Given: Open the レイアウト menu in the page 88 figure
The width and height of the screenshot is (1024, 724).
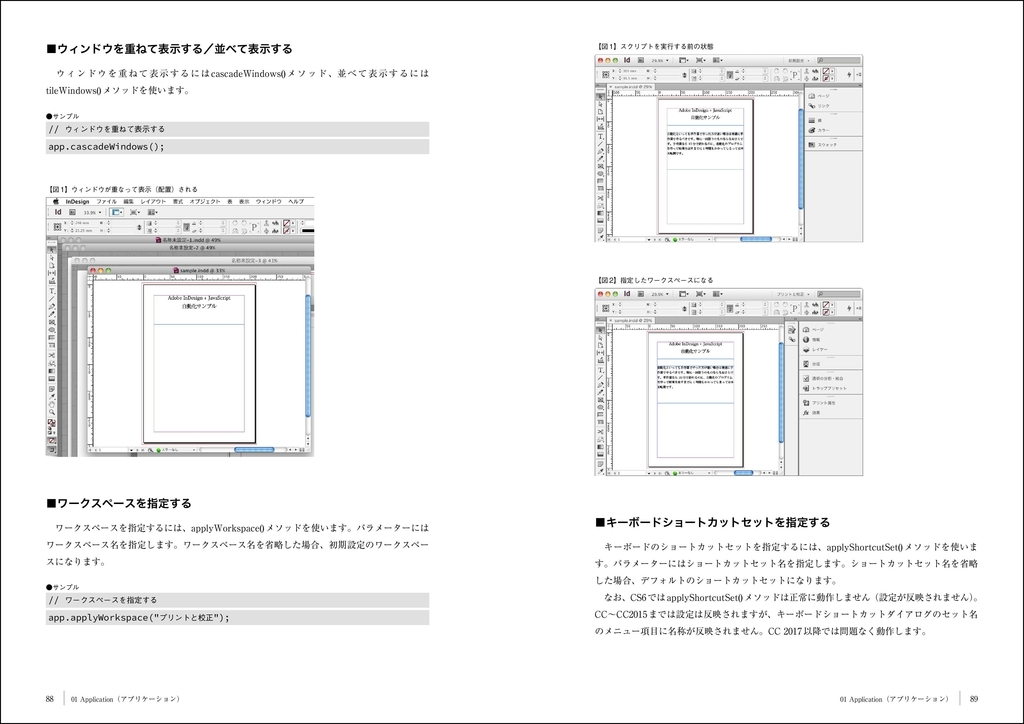Looking at the screenshot, I should tap(153, 202).
